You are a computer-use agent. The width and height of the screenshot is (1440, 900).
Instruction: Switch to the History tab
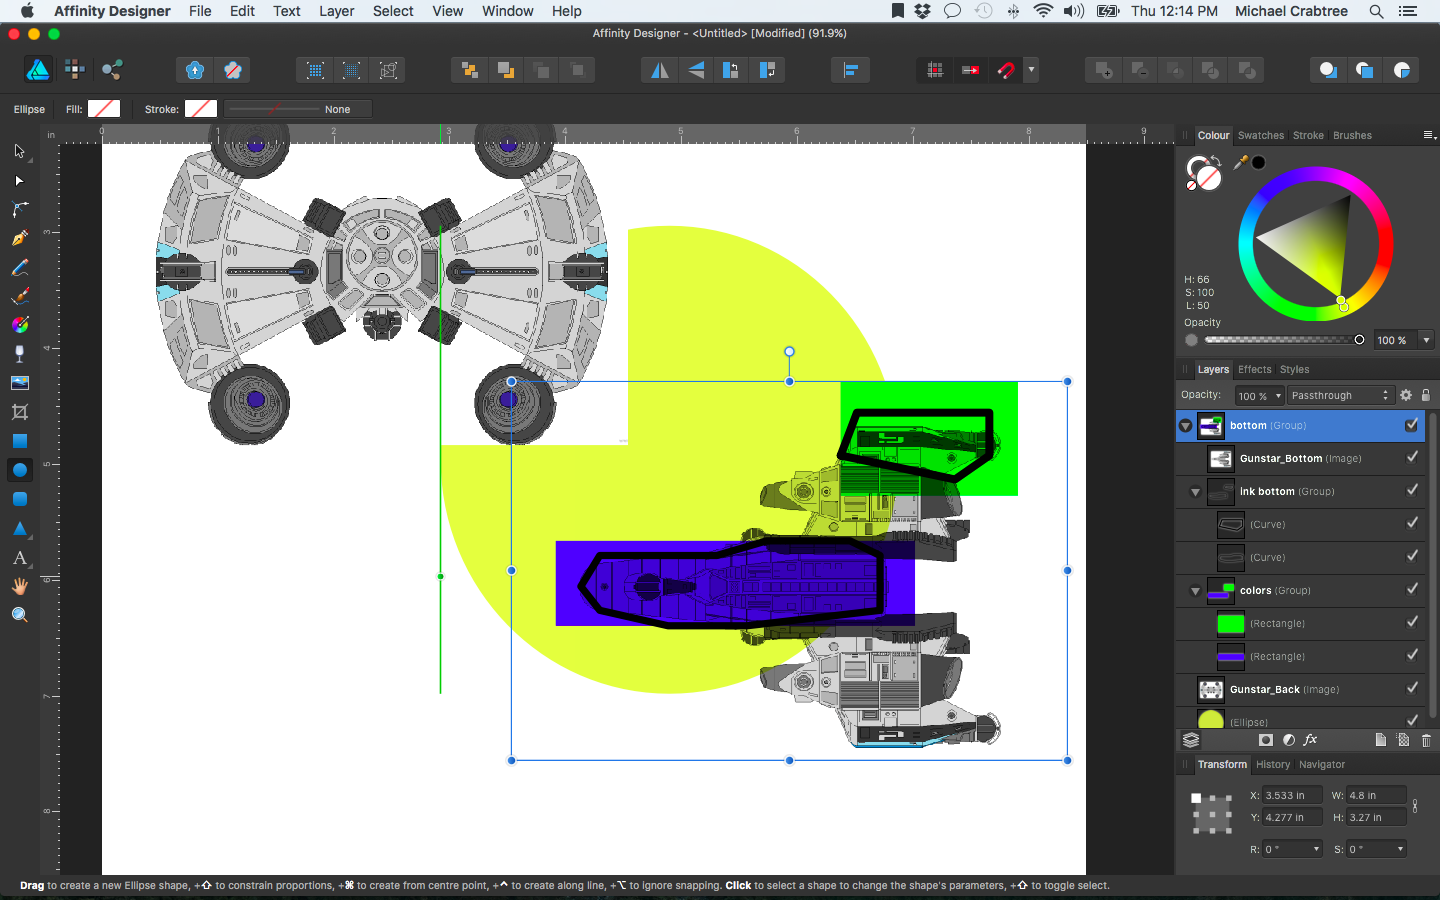click(x=1273, y=764)
